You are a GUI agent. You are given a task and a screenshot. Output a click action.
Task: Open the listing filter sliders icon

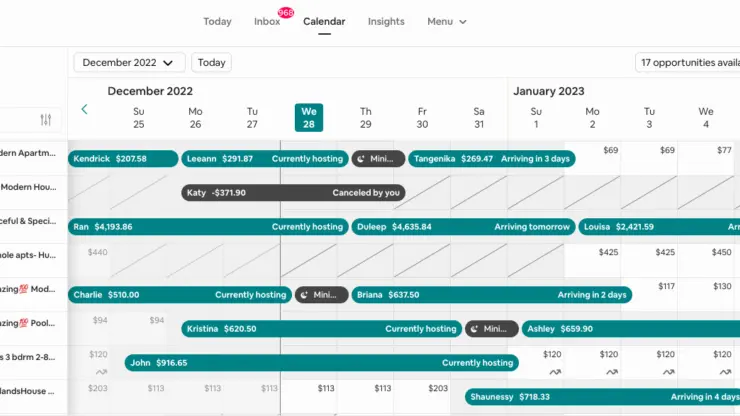(x=46, y=120)
